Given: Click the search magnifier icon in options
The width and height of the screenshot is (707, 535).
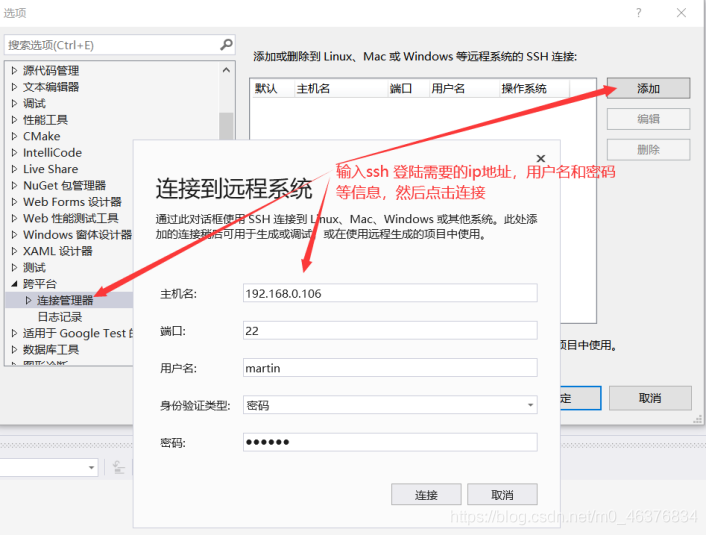Looking at the screenshot, I should click(226, 45).
